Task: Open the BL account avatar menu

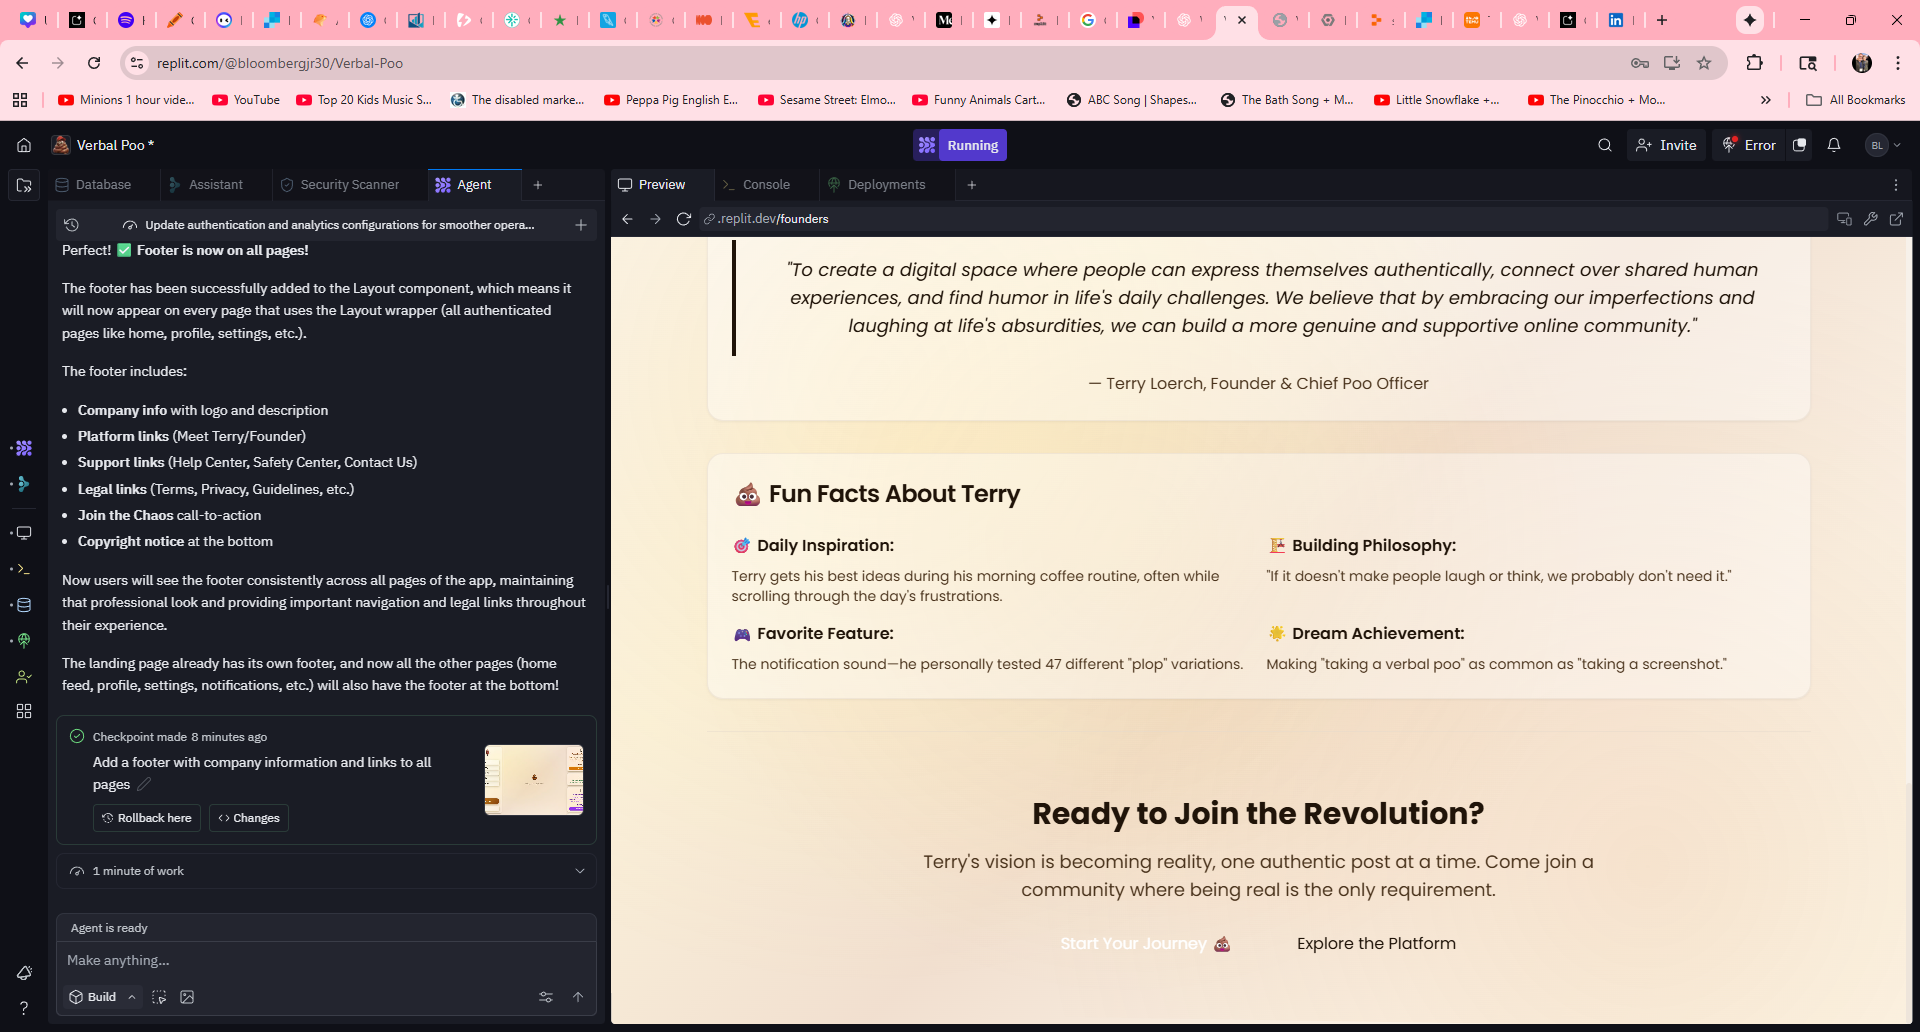Action: [x=1883, y=145]
